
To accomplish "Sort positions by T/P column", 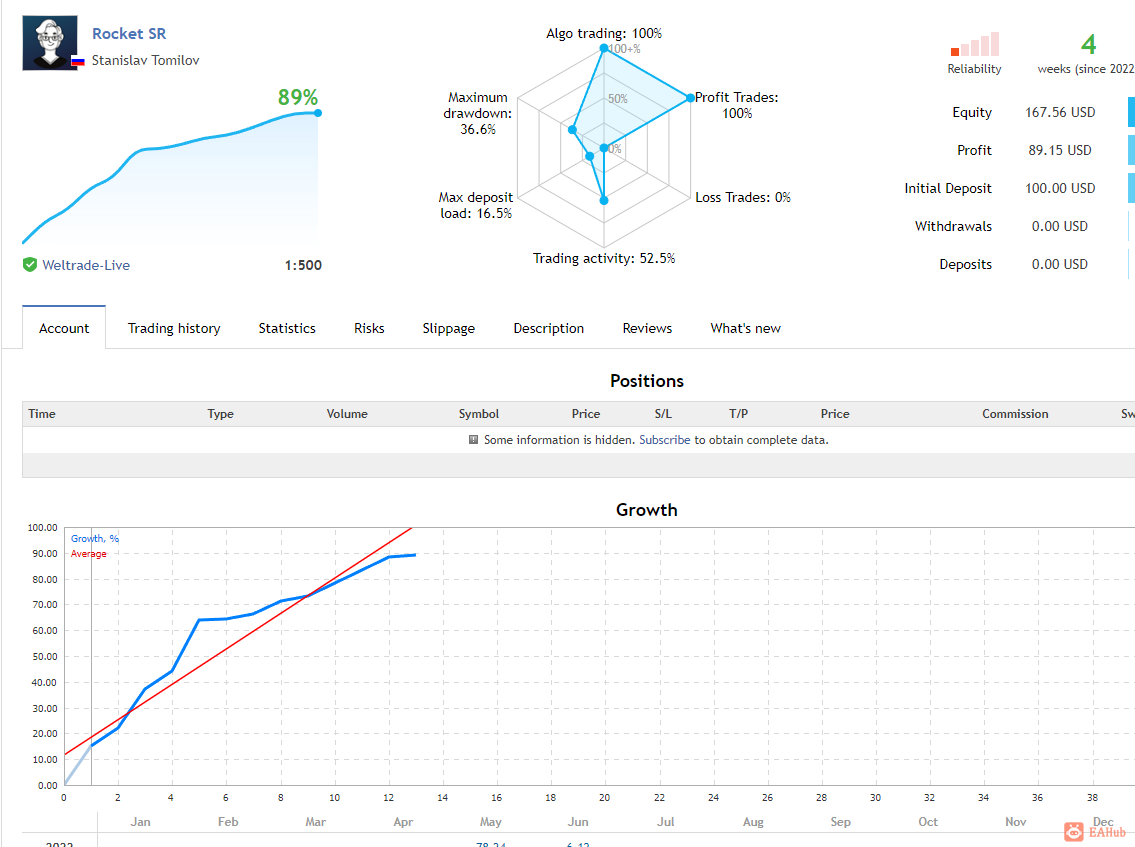I will [738, 413].
